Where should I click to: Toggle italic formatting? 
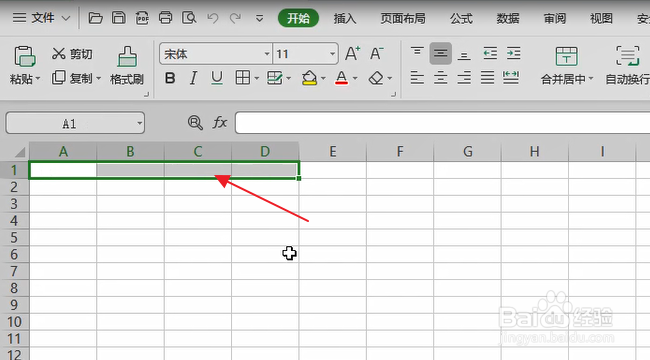point(193,78)
